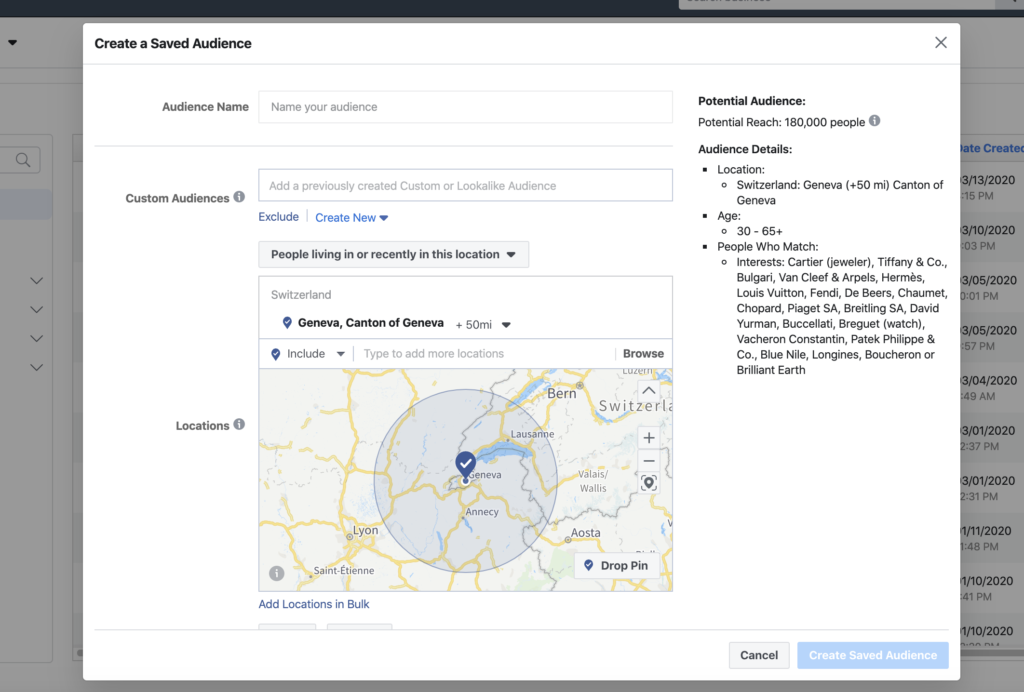1024x692 pixels.
Task: Click the Audience Name input field
Action: (465, 107)
